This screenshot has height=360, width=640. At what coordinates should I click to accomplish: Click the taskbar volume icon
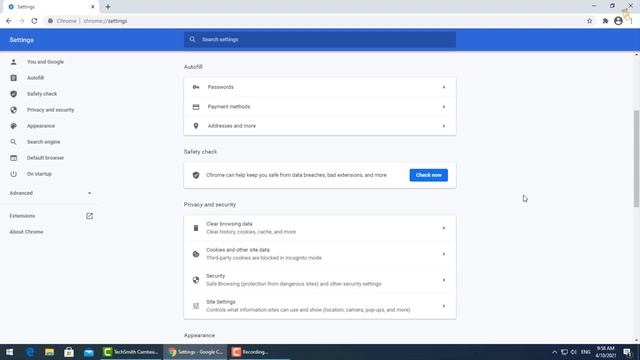[573, 352]
